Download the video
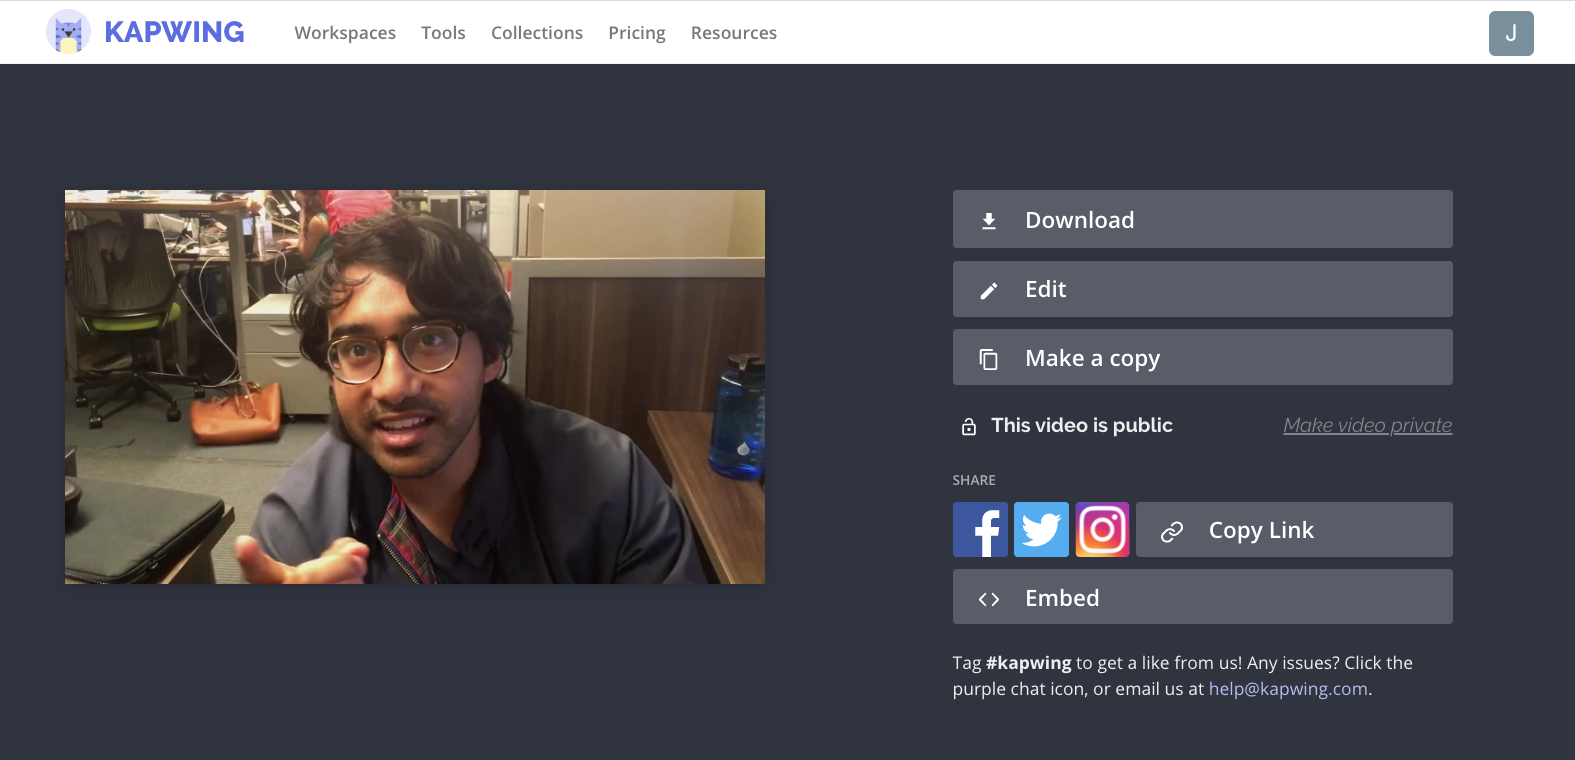 pyautogui.click(x=1203, y=219)
